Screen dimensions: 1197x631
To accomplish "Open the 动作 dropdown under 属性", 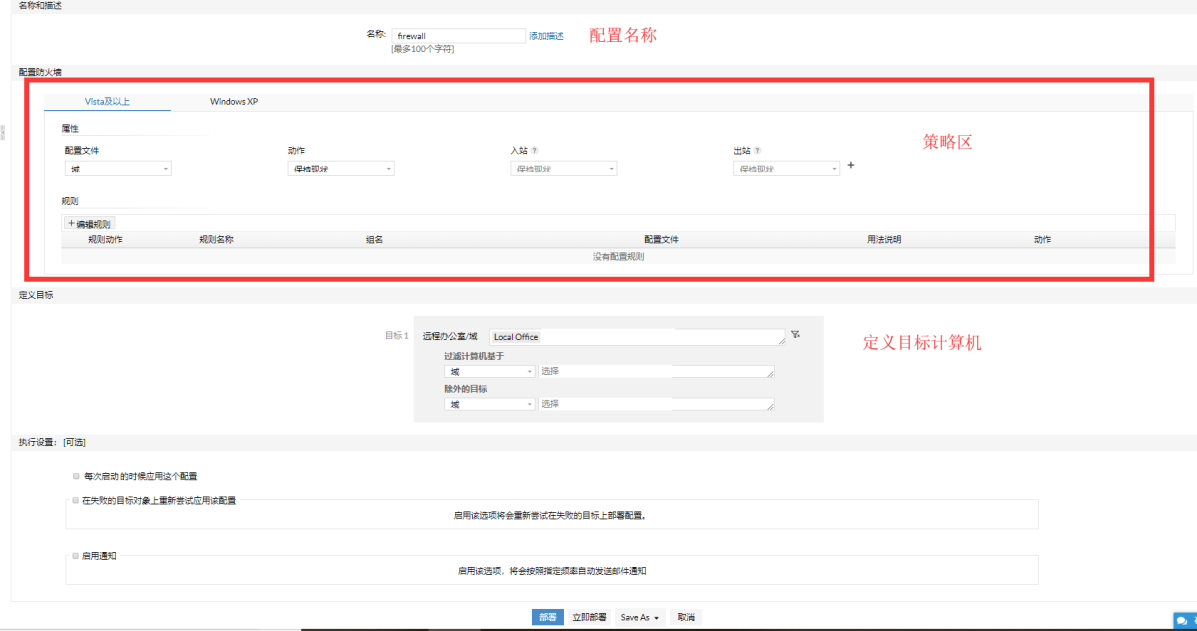I will (x=341, y=169).
